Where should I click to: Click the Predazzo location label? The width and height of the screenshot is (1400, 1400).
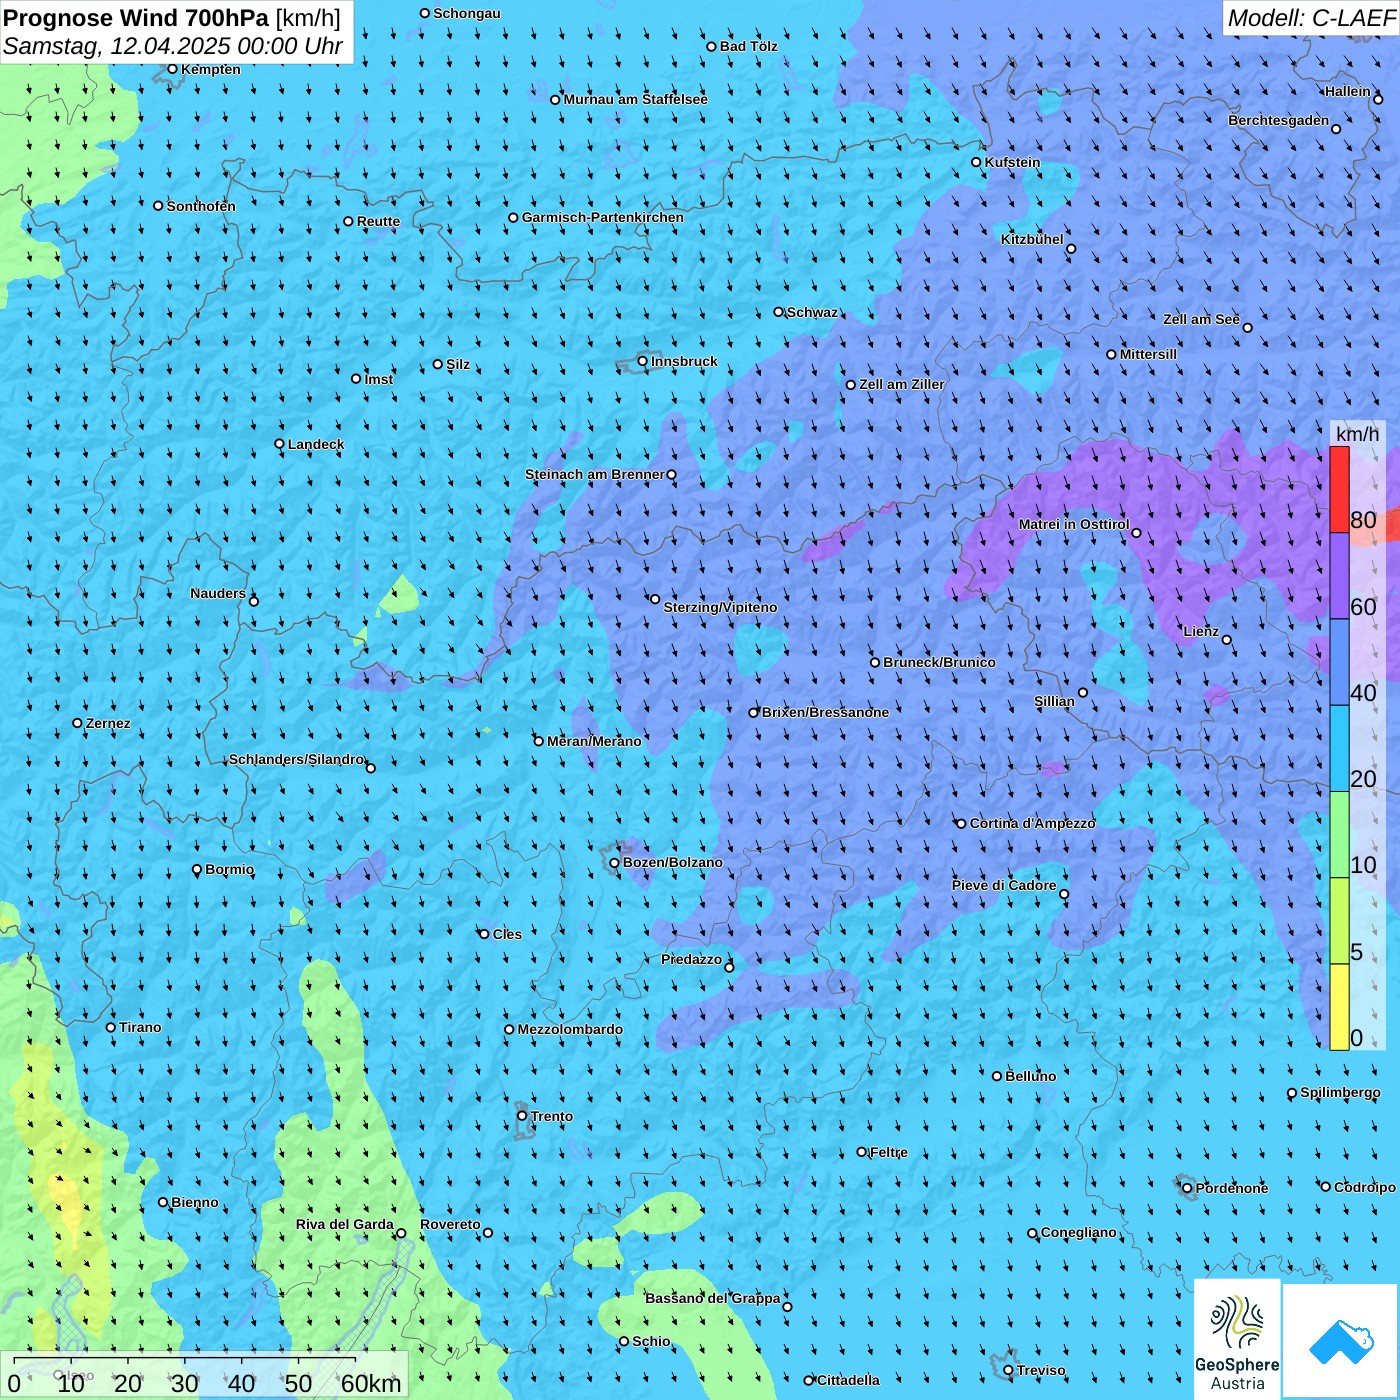click(691, 959)
